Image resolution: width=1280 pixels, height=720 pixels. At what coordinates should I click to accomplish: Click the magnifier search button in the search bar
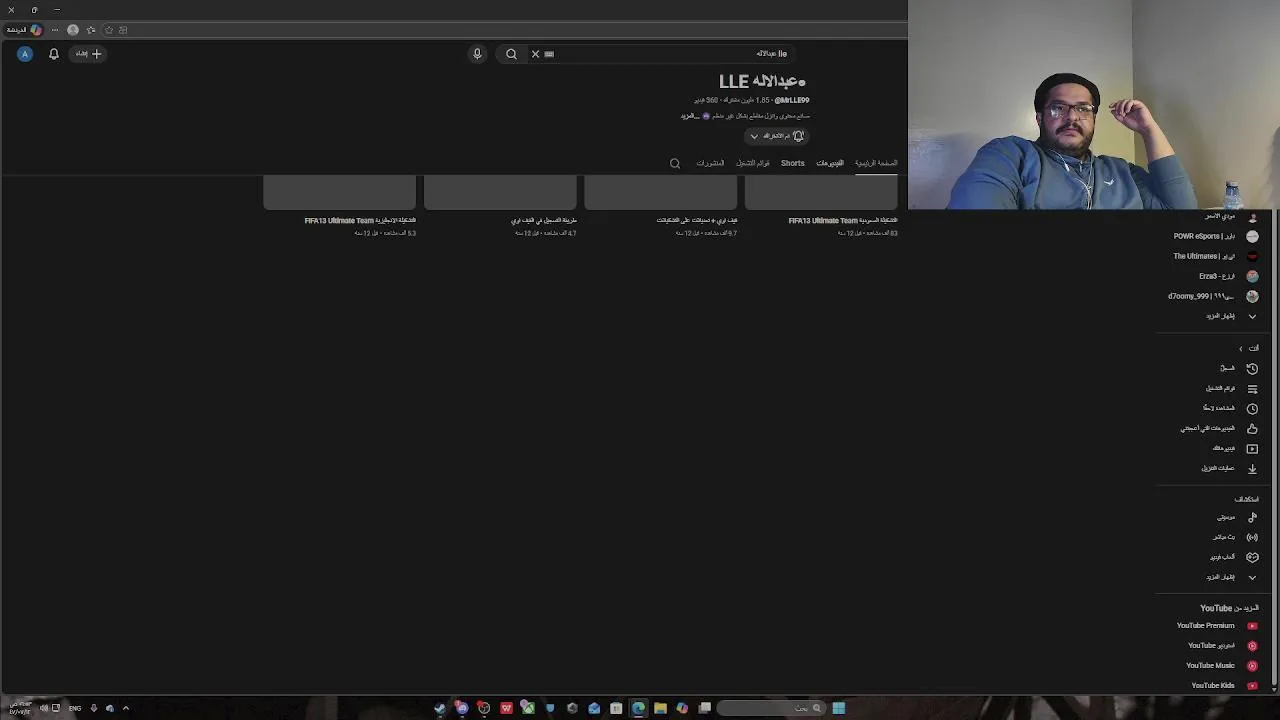(x=511, y=54)
